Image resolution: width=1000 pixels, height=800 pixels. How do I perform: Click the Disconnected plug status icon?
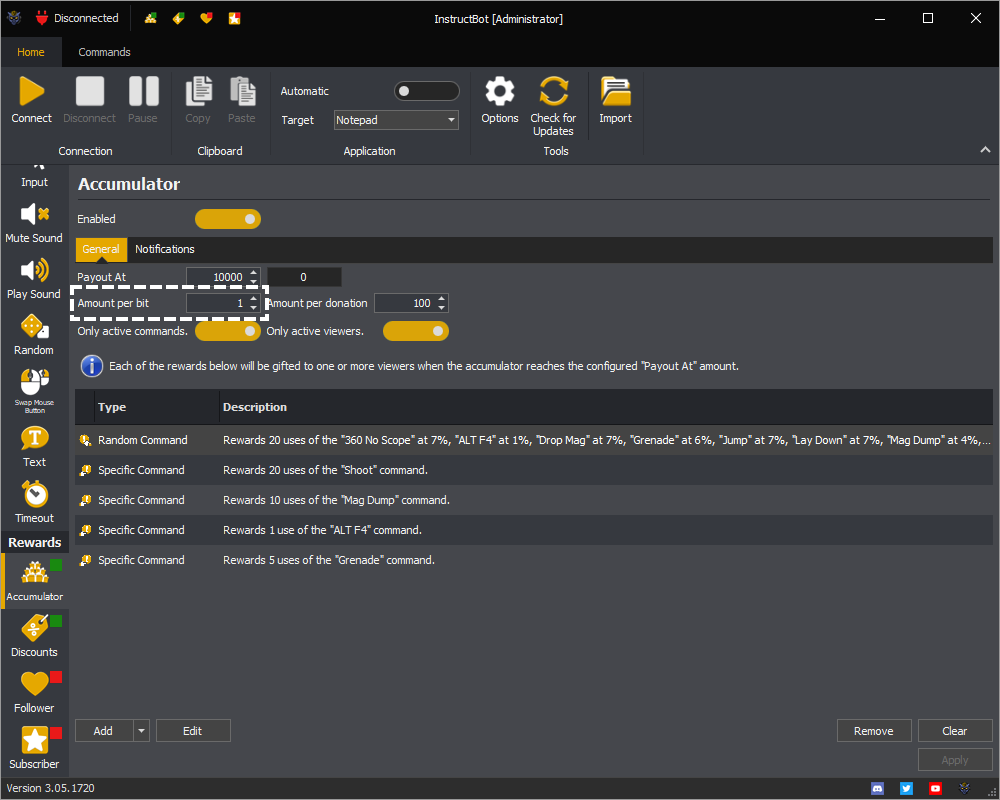(42, 18)
